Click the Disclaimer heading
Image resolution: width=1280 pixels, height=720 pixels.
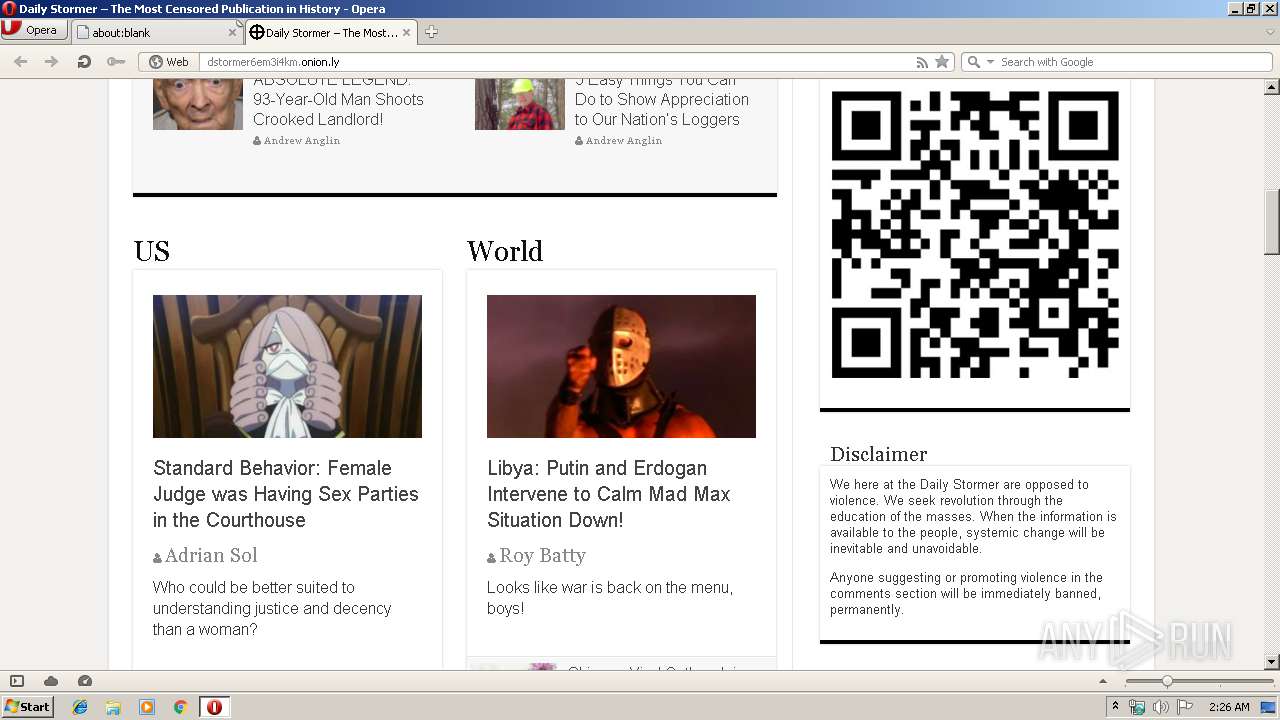coord(879,454)
